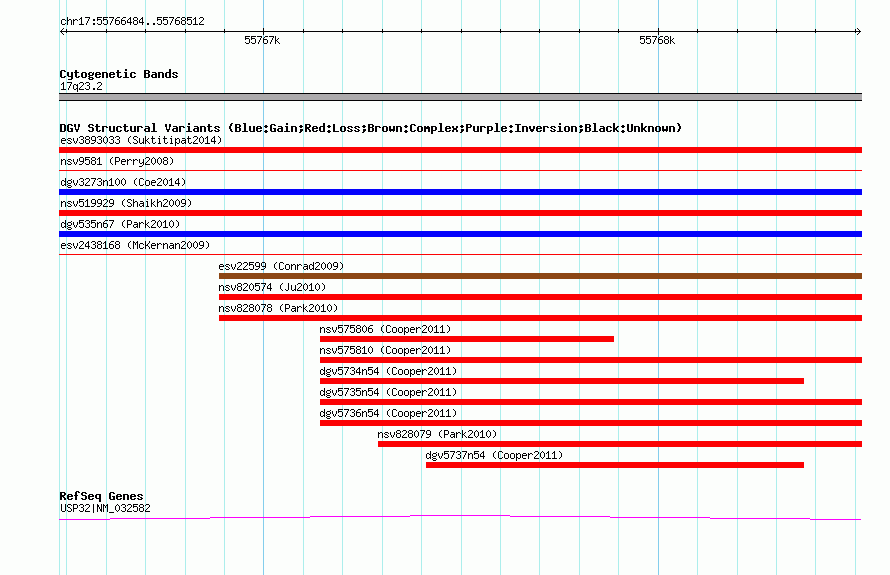Click the esv2438168 (McKernan2009) label
Screen dimensions: 890x575
point(135,245)
